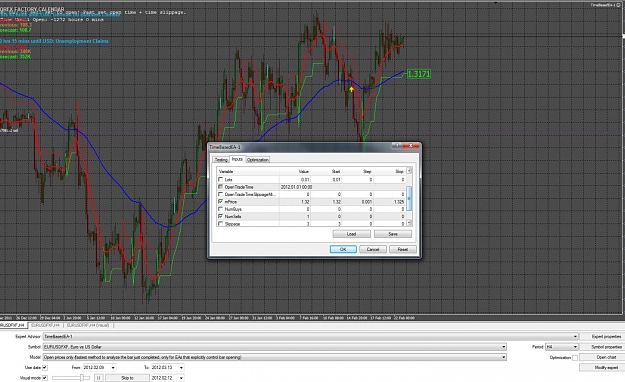Click the Start column header

326,171
